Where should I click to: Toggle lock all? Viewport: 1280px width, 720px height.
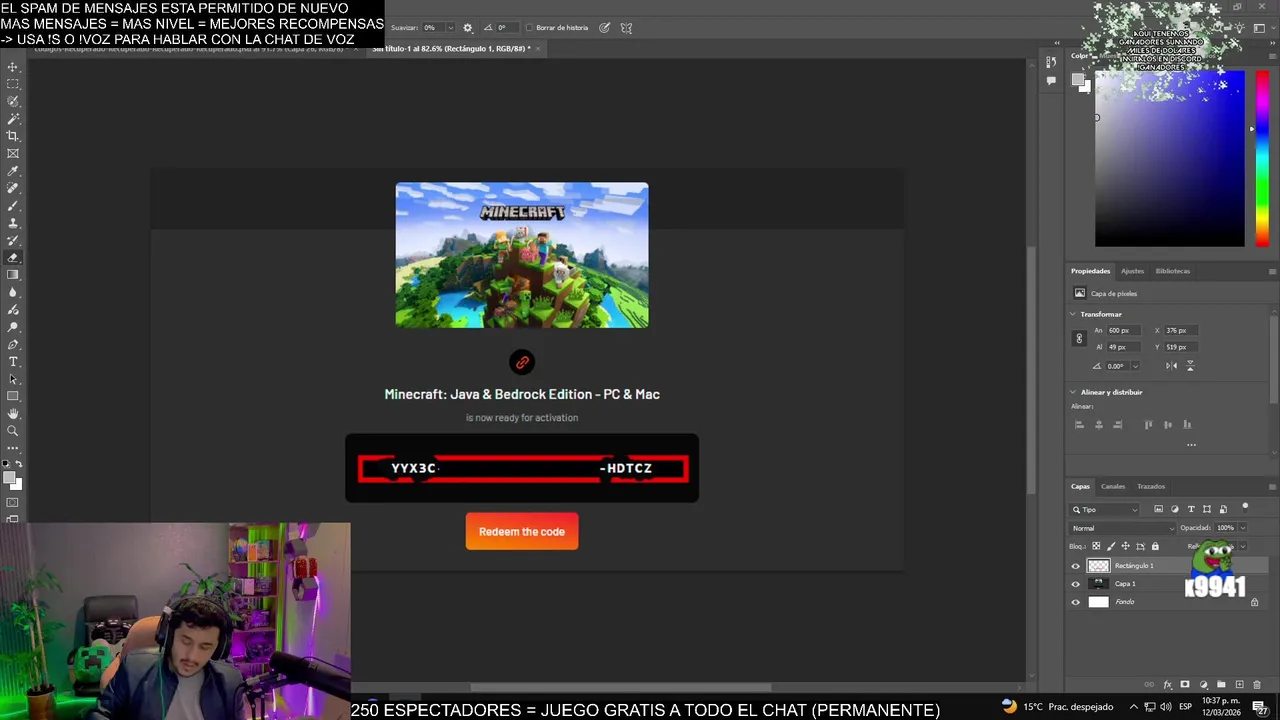pyautogui.click(x=1155, y=546)
